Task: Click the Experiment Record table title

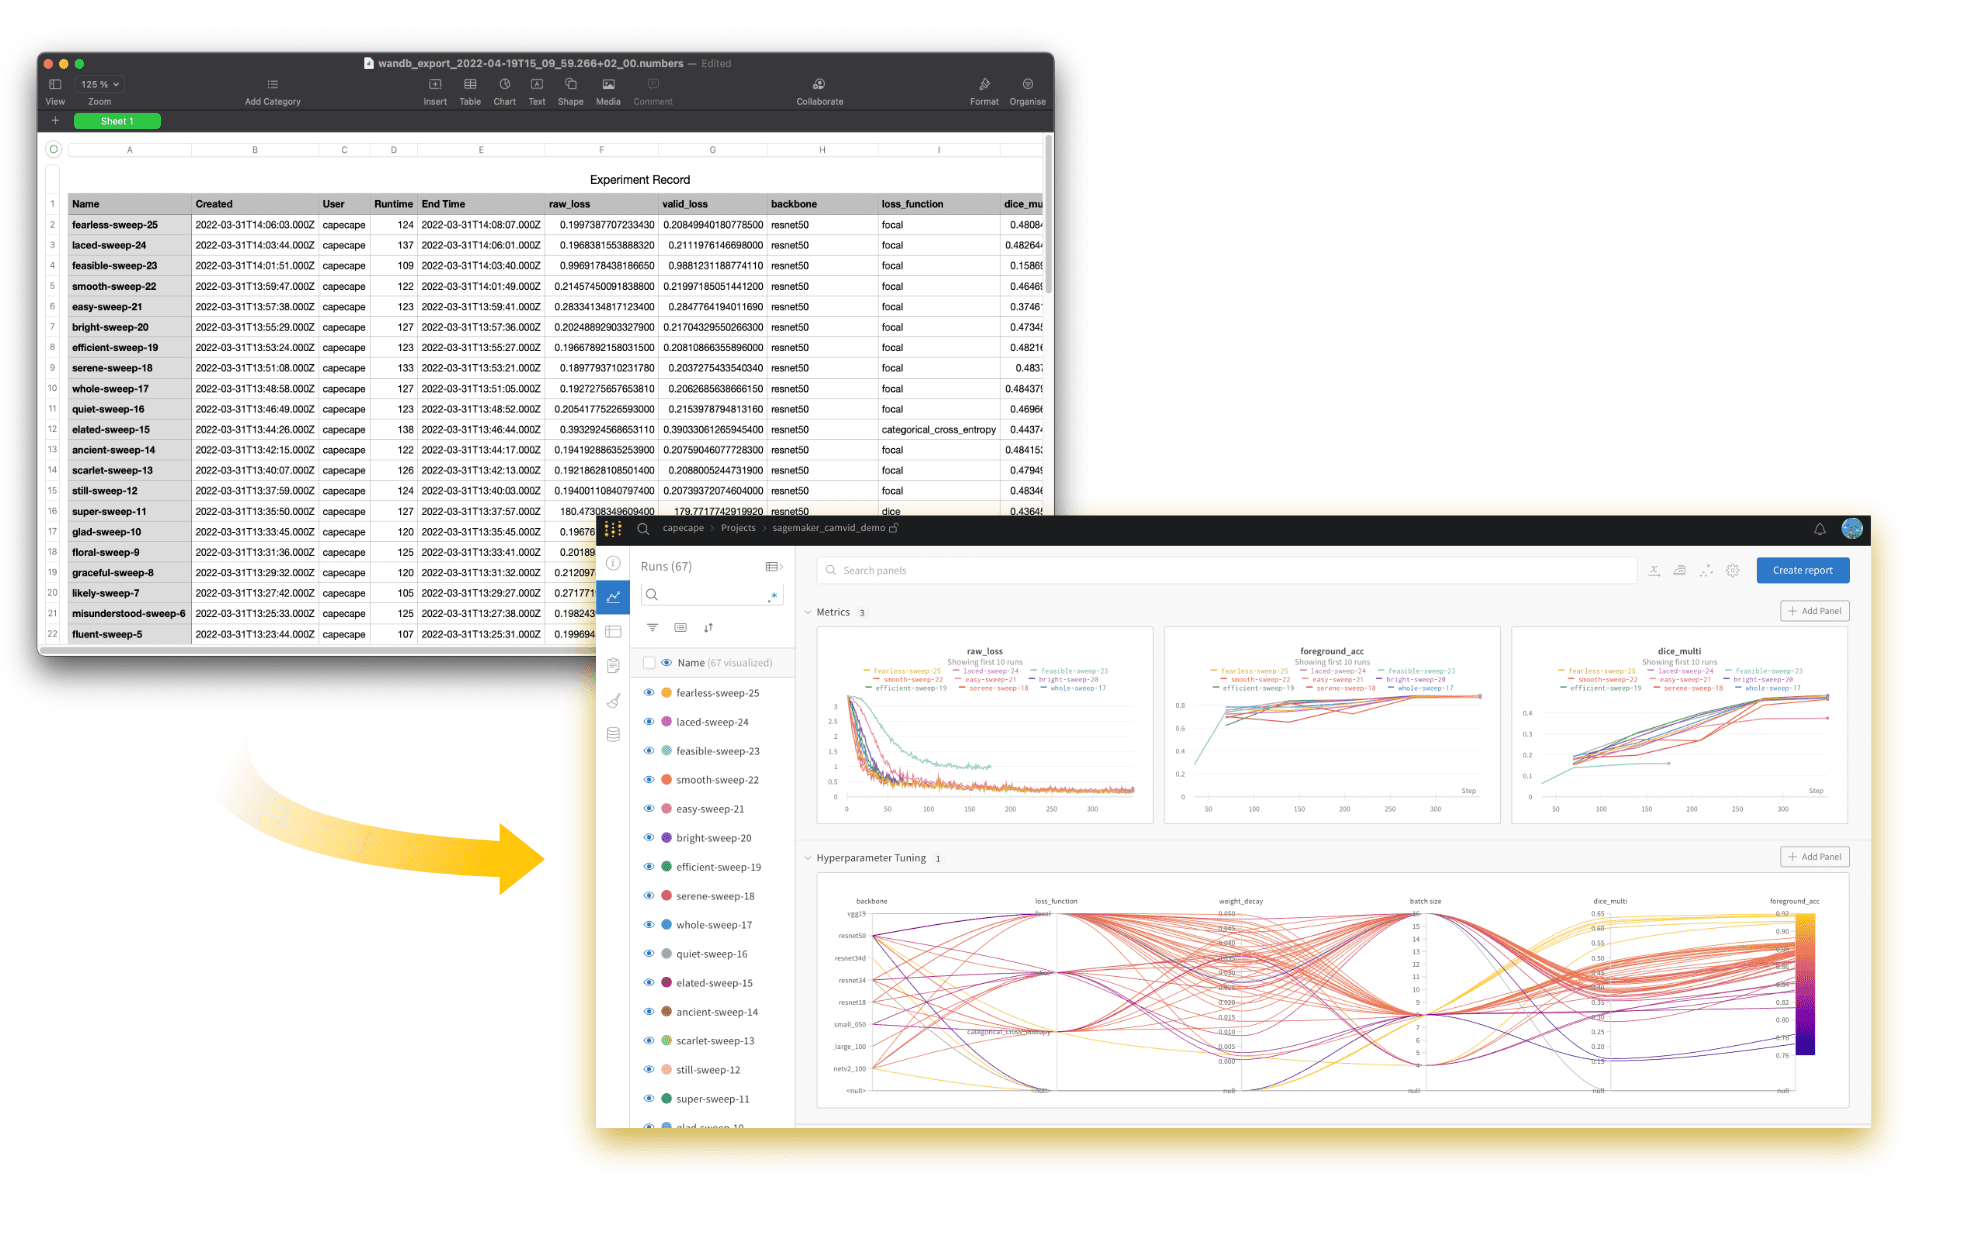Action: pos(640,180)
